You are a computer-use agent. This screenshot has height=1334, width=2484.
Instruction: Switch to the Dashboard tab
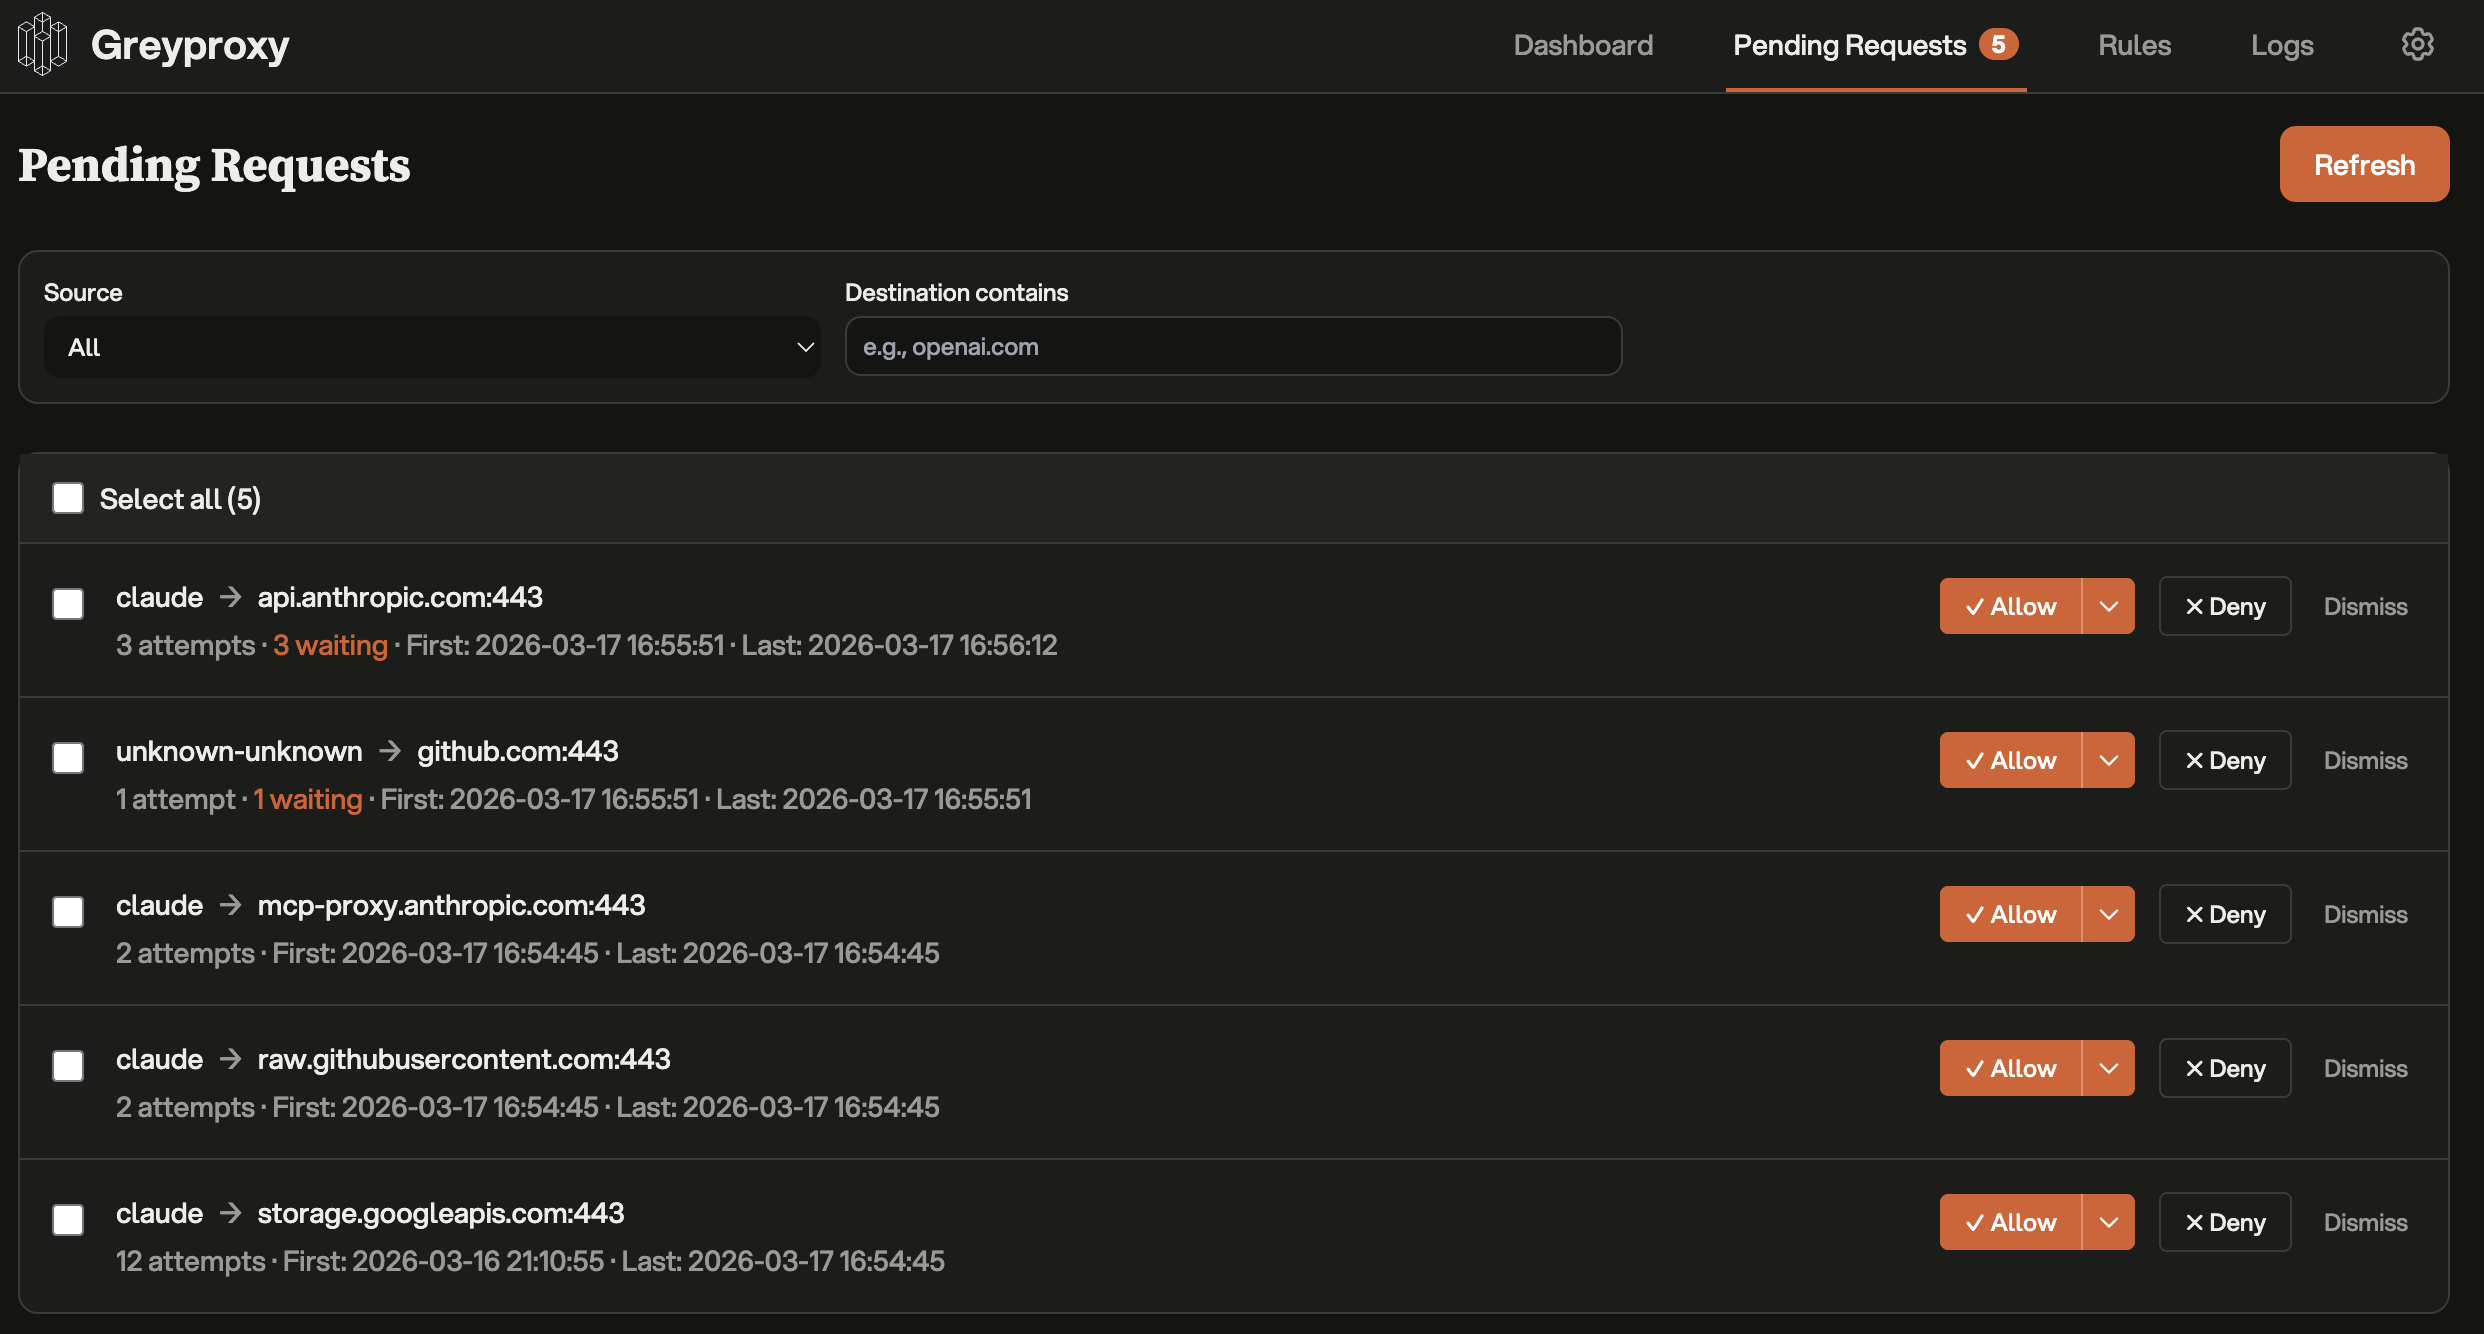pos(1583,45)
